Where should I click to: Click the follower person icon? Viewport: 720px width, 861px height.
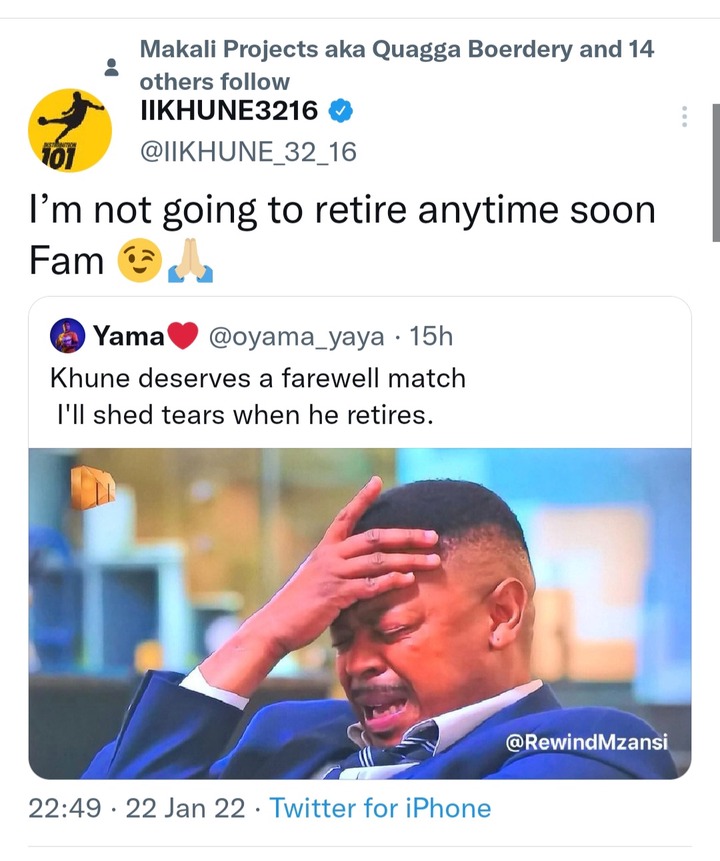click(111, 67)
